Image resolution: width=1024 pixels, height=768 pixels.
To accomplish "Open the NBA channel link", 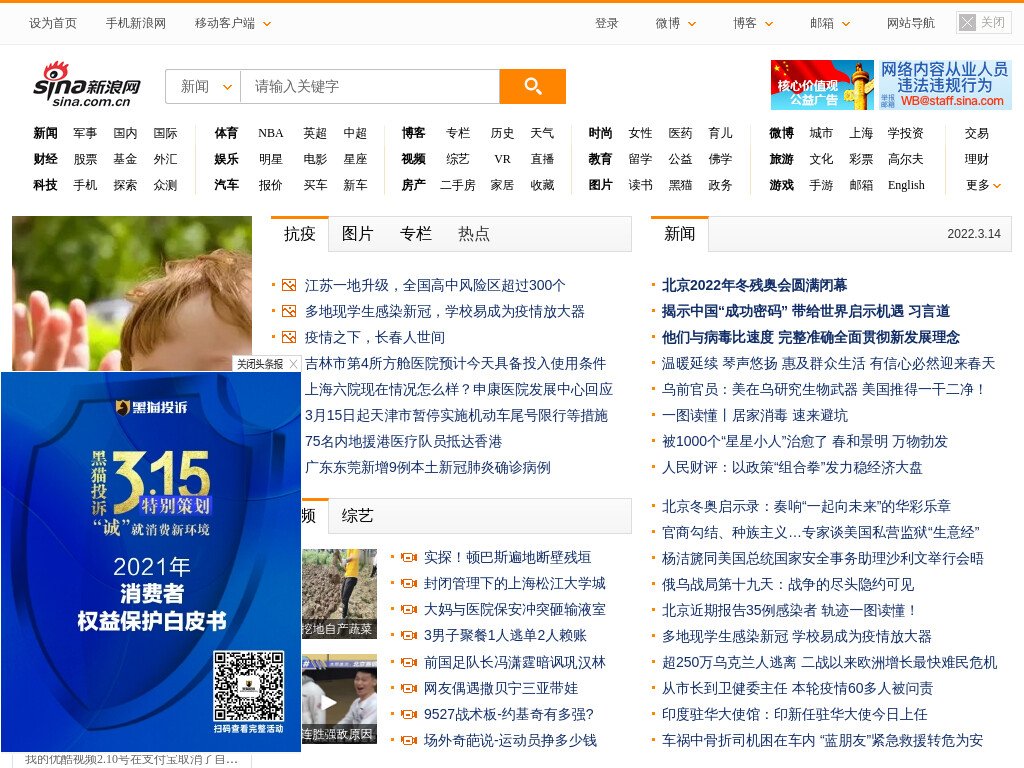I will click(x=270, y=133).
